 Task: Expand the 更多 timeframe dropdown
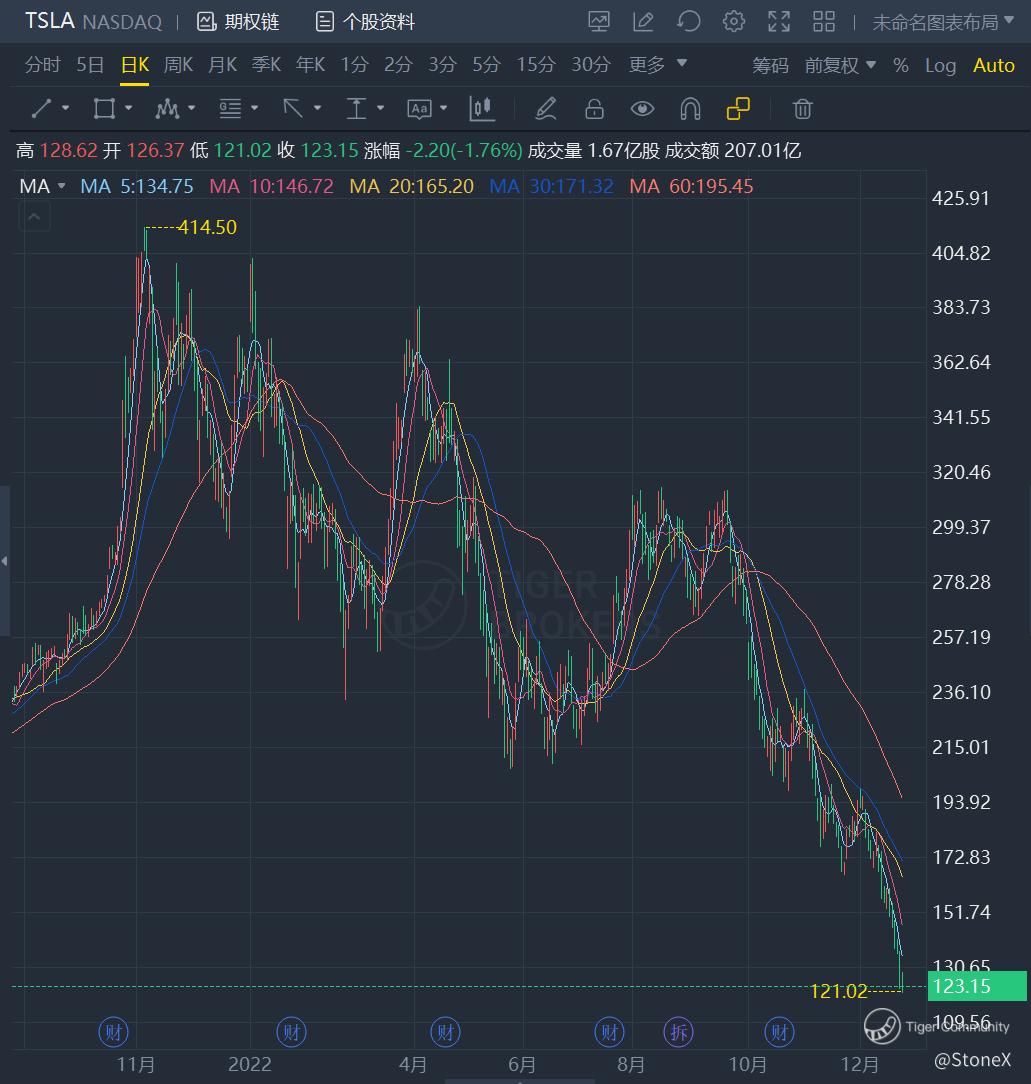[657, 65]
